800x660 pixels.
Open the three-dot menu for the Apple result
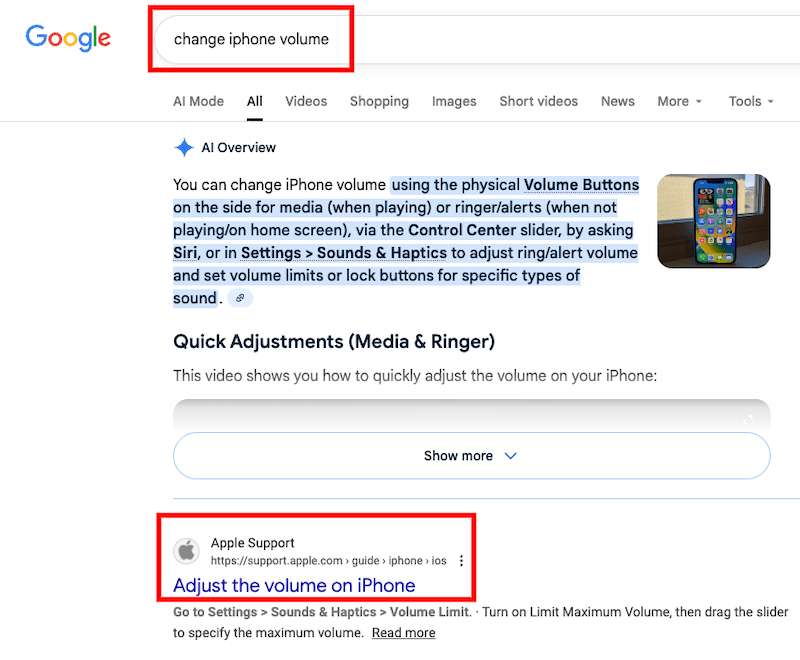(x=461, y=561)
